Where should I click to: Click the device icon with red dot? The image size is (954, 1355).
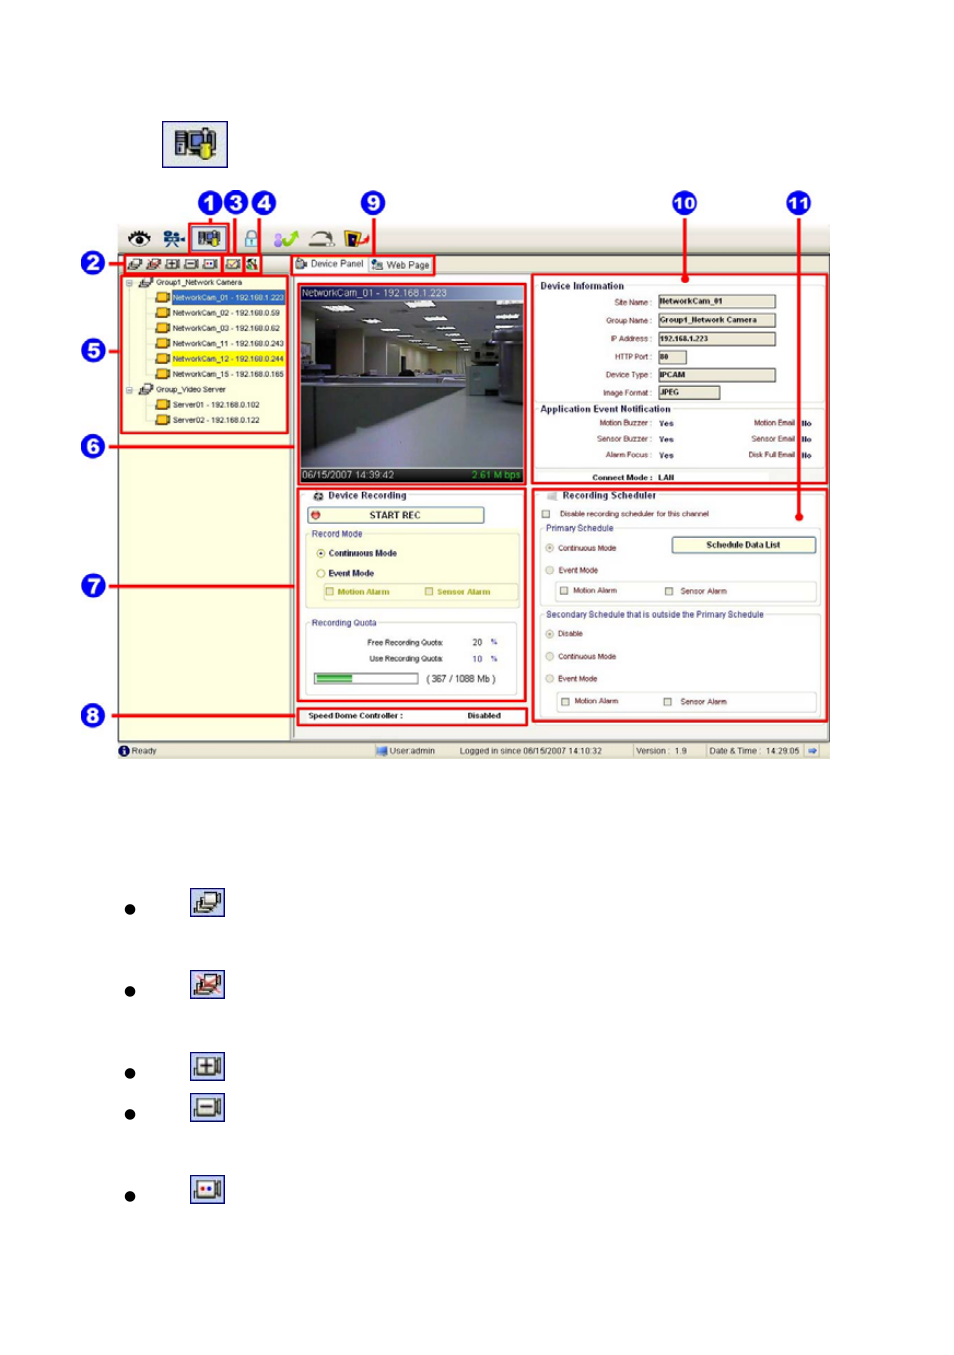[x=210, y=265]
